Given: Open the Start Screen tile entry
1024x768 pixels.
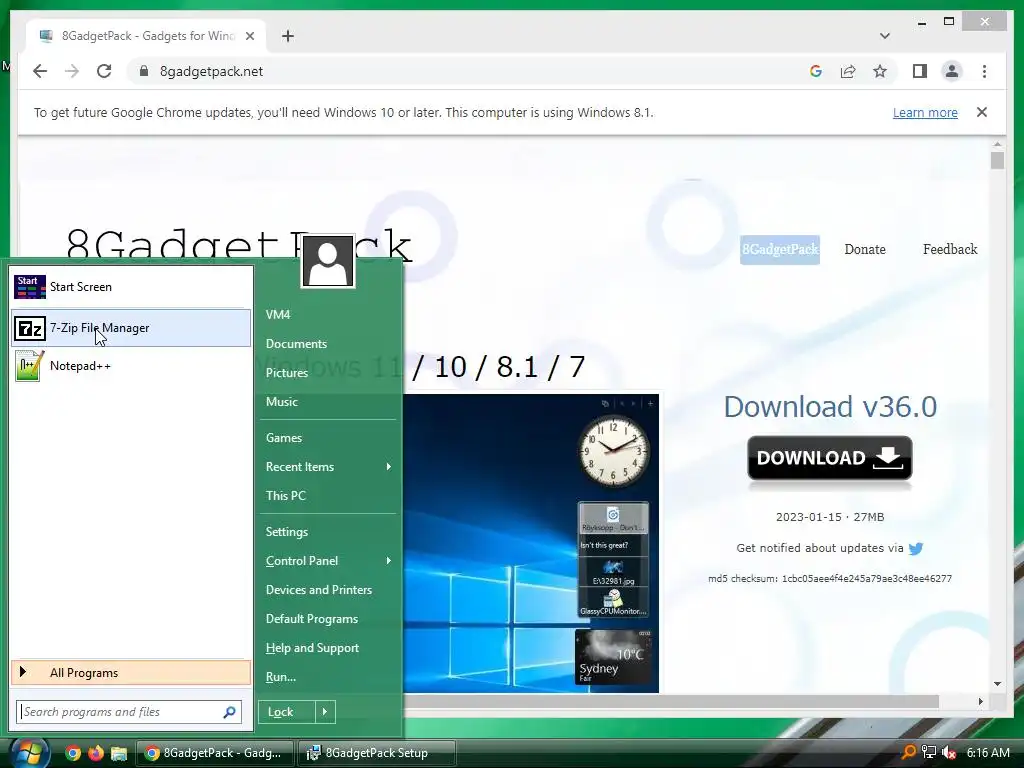Looking at the screenshot, I should tap(131, 287).
